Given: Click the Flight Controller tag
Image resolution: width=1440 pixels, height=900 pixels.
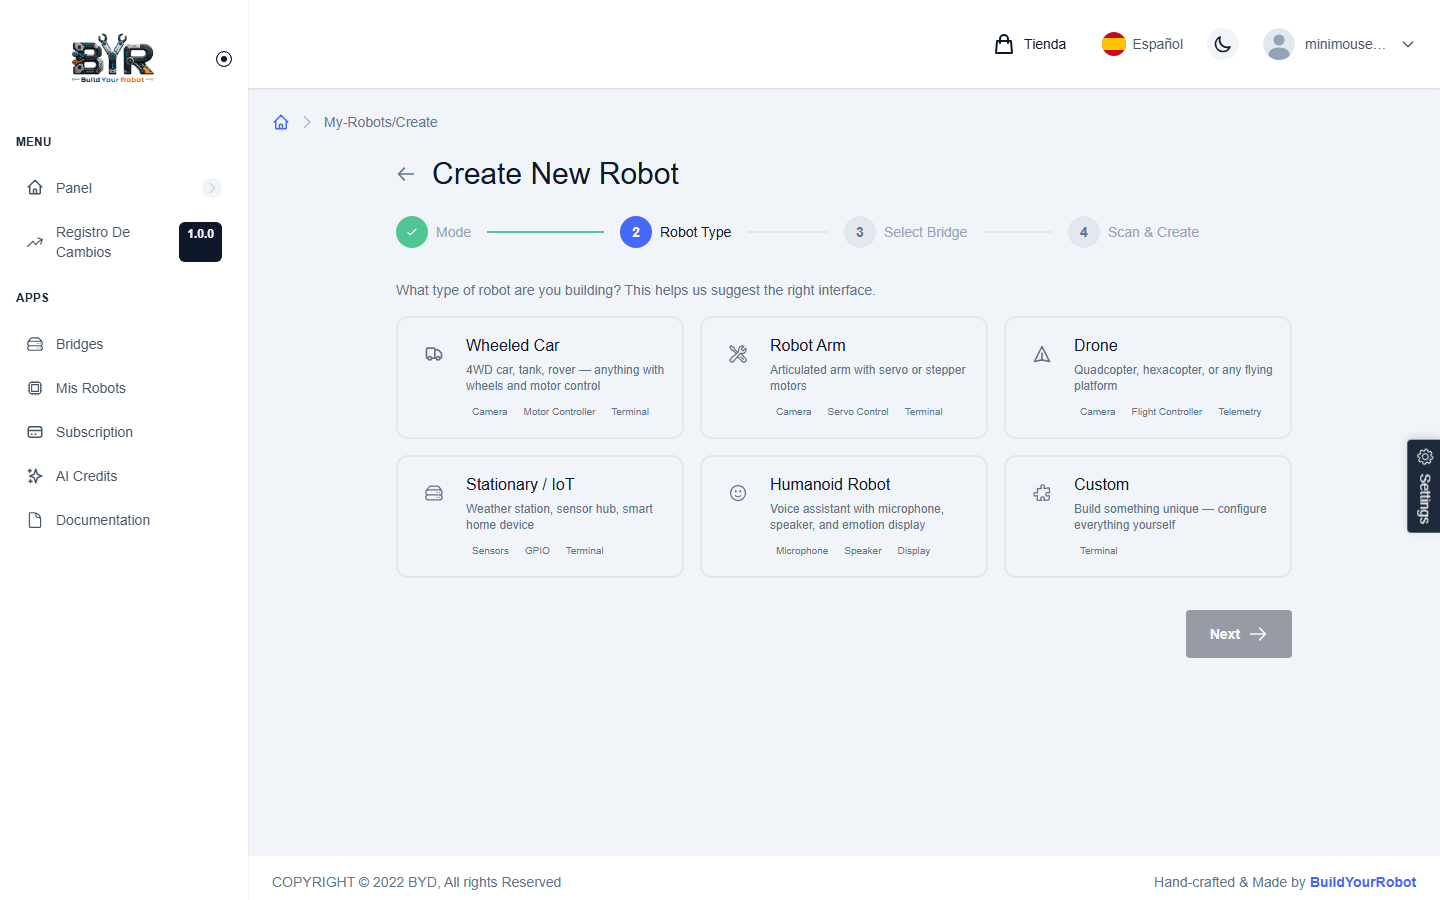Looking at the screenshot, I should point(1167,412).
